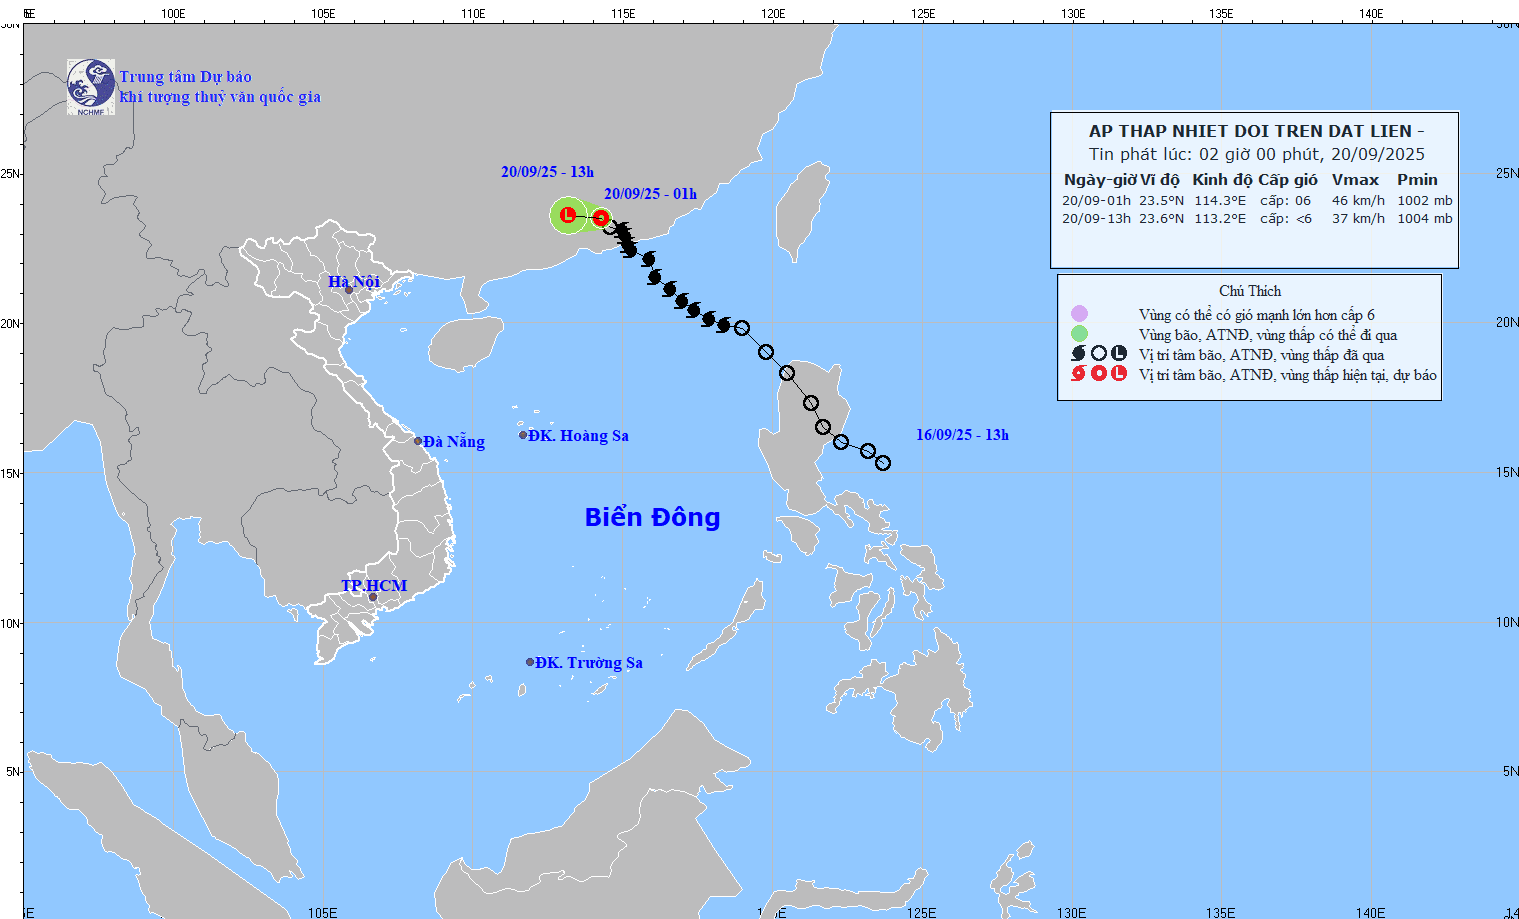This screenshot has width=1519, height=919.
Task: Click the Vmax column header
Action: [1355, 180]
